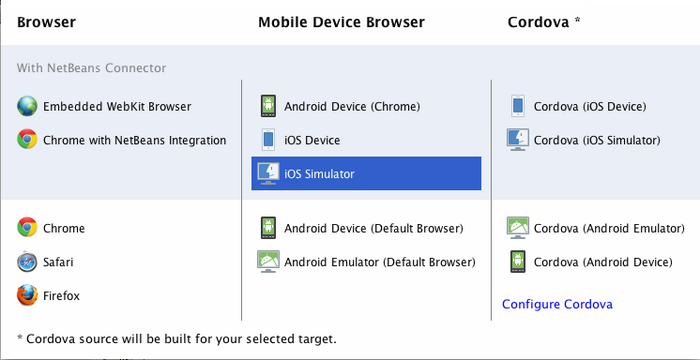700x360 pixels.
Task: Choose the Firefox browser label
Action: tap(61, 296)
